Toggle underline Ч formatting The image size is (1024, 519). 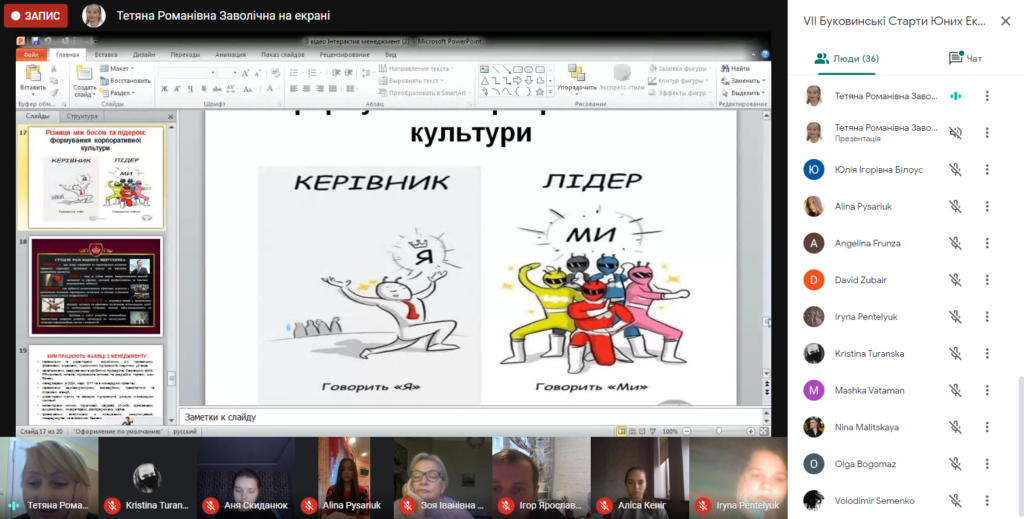(x=190, y=89)
